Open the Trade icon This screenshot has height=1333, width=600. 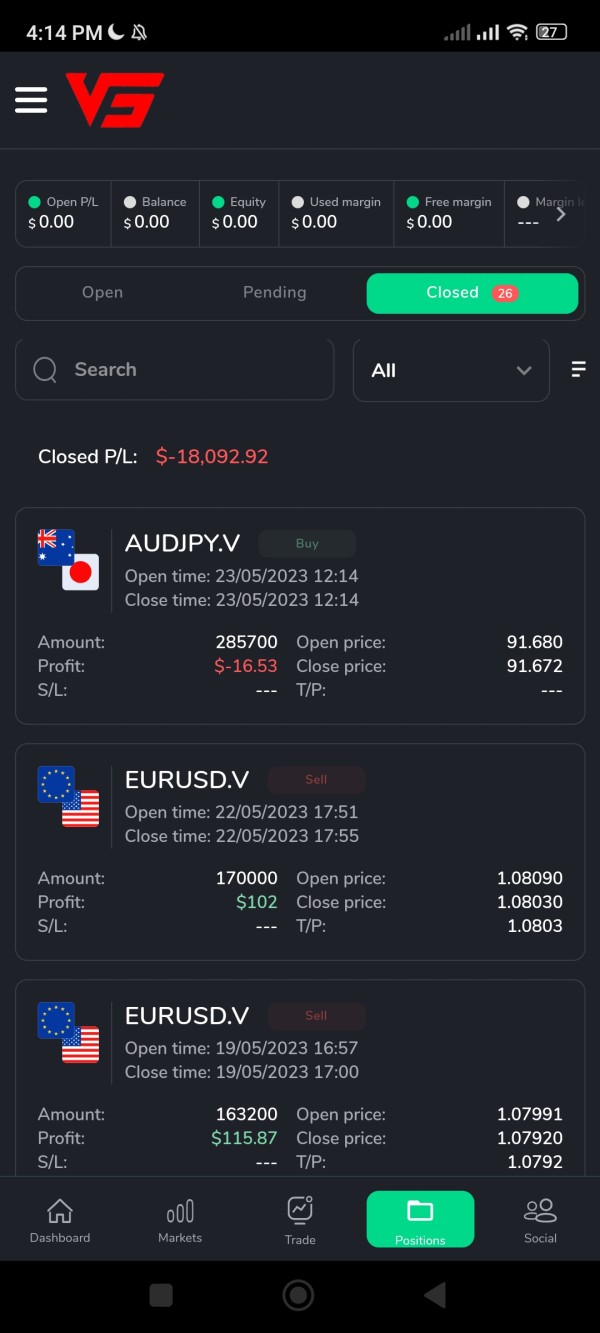[300, 1210]
